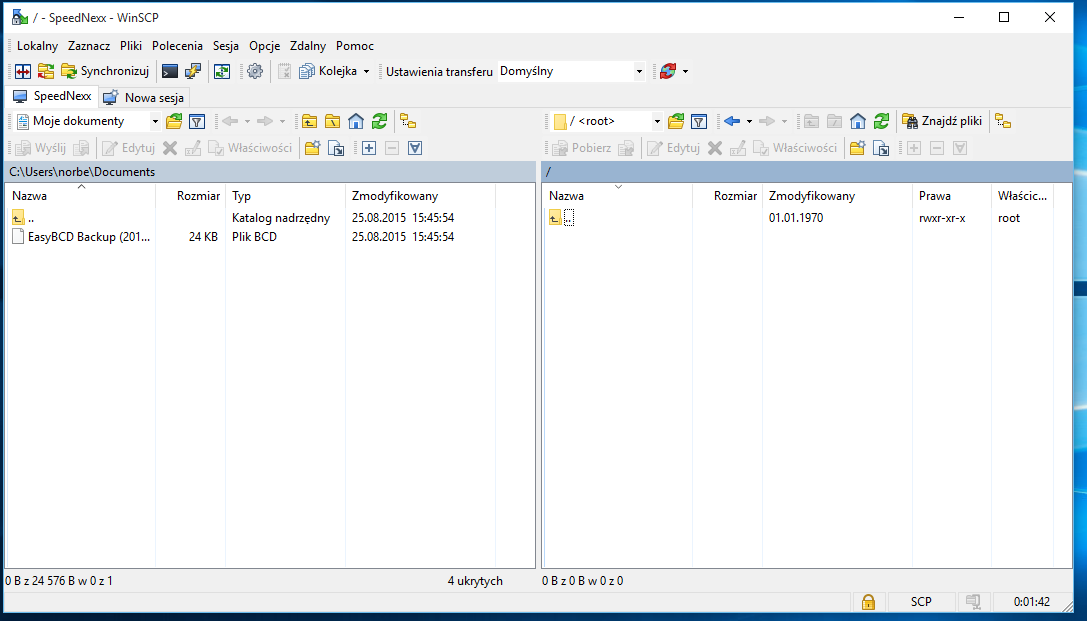Click the '4 ukrytych' status bar text

tap(475, 581)
